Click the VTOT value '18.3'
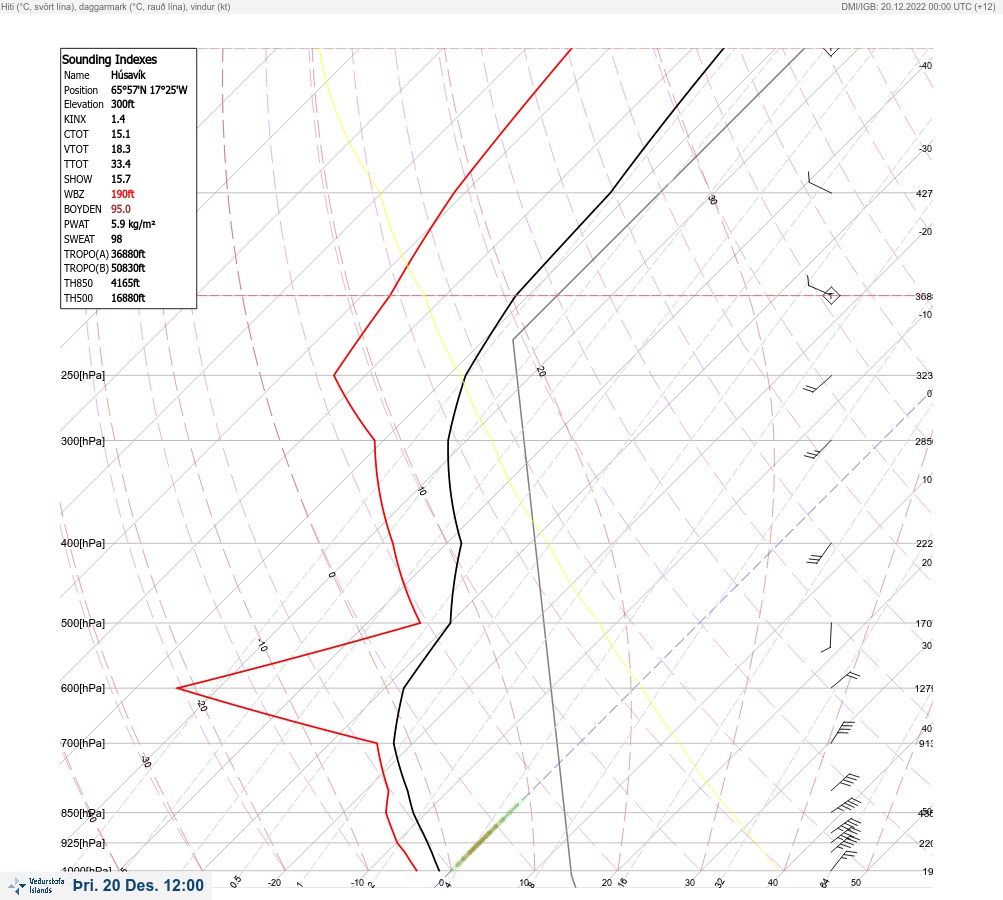The image size is (1003, 900). (x=120, y=149)
